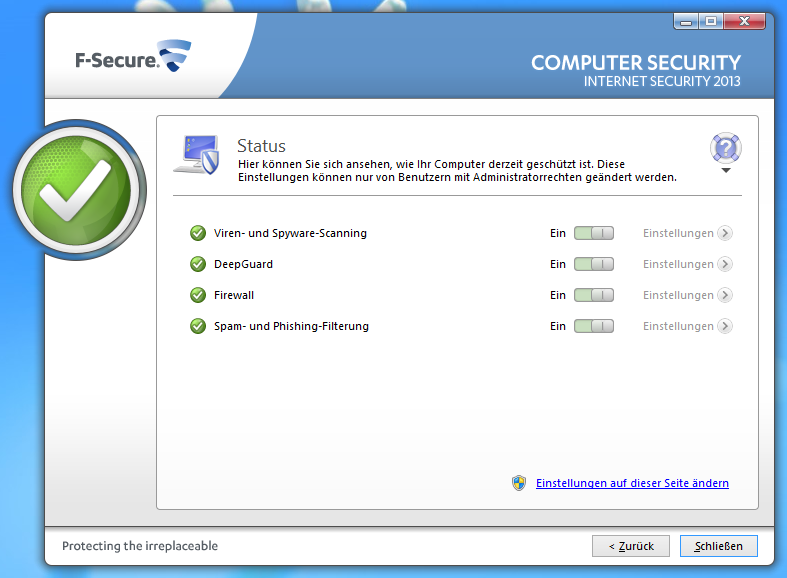The width and height of the screenshot is (787, 578).
Task: Click Ein status text for DeepGuard
Action: (558, 264)
